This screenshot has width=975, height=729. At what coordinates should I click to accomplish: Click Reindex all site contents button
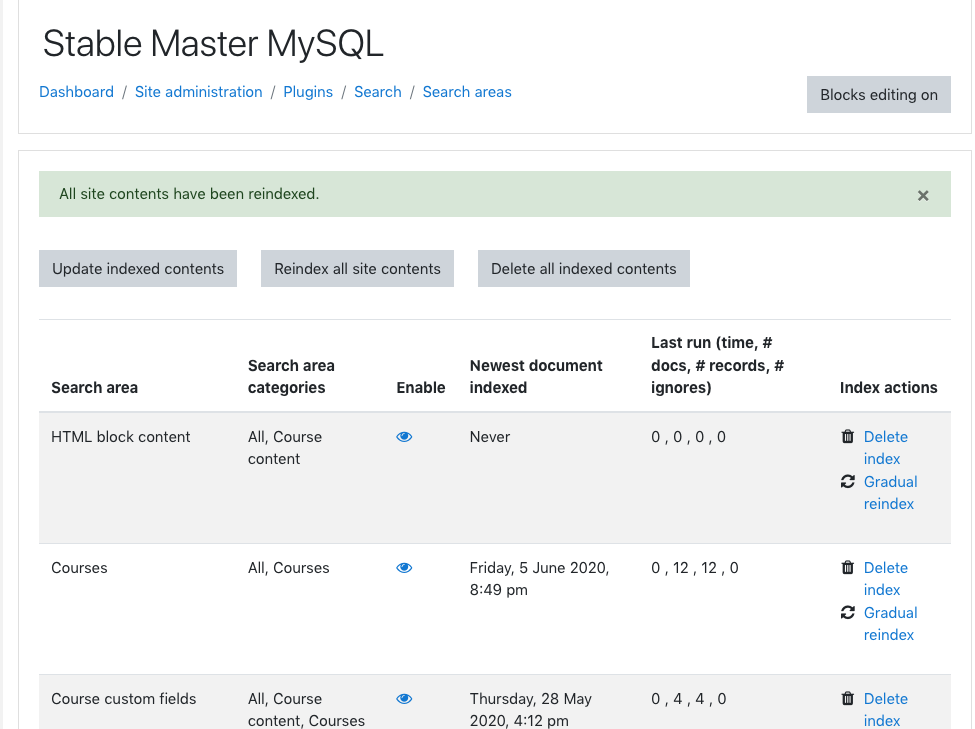point(358,269)
